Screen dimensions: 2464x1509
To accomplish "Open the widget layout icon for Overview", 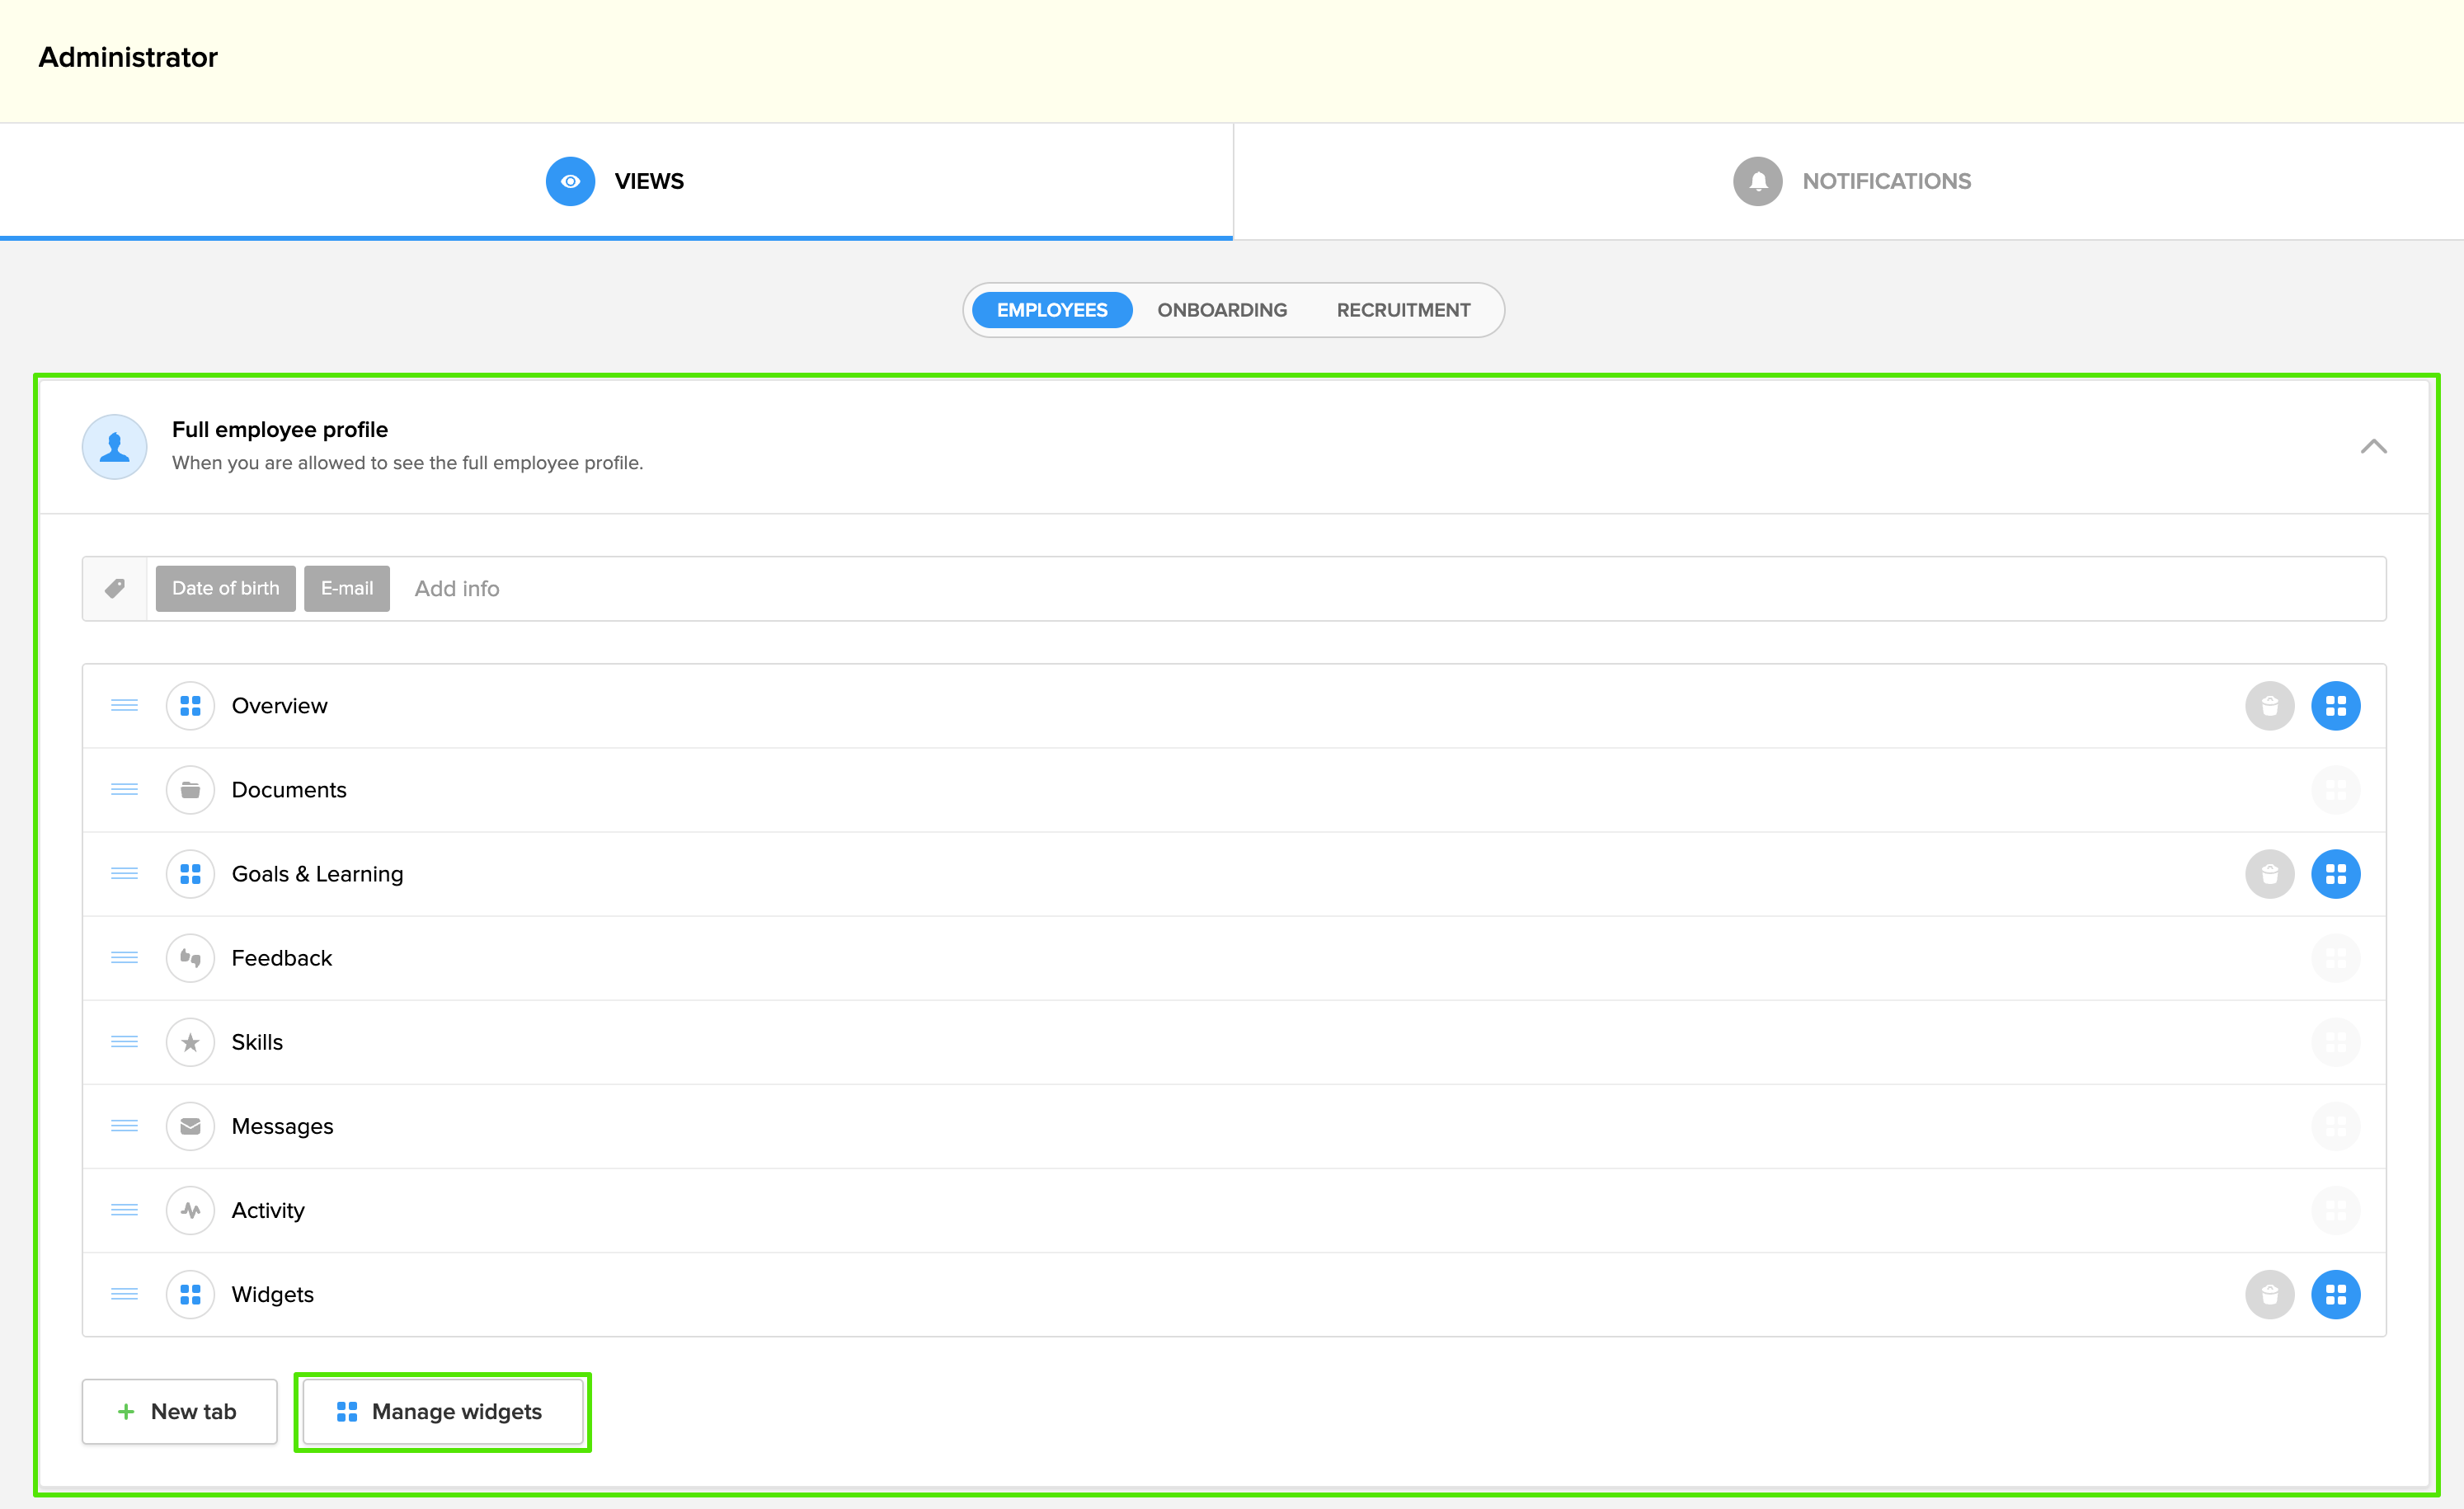I will [x=2335, y=706].
